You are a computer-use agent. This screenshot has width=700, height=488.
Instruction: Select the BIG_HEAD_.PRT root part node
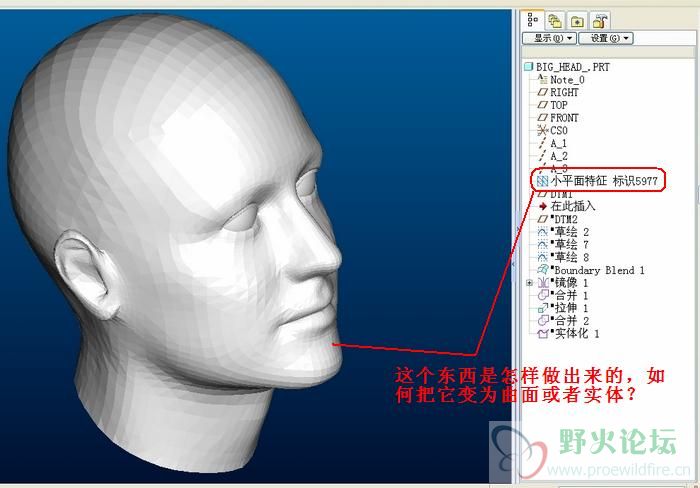coord(567,67)
